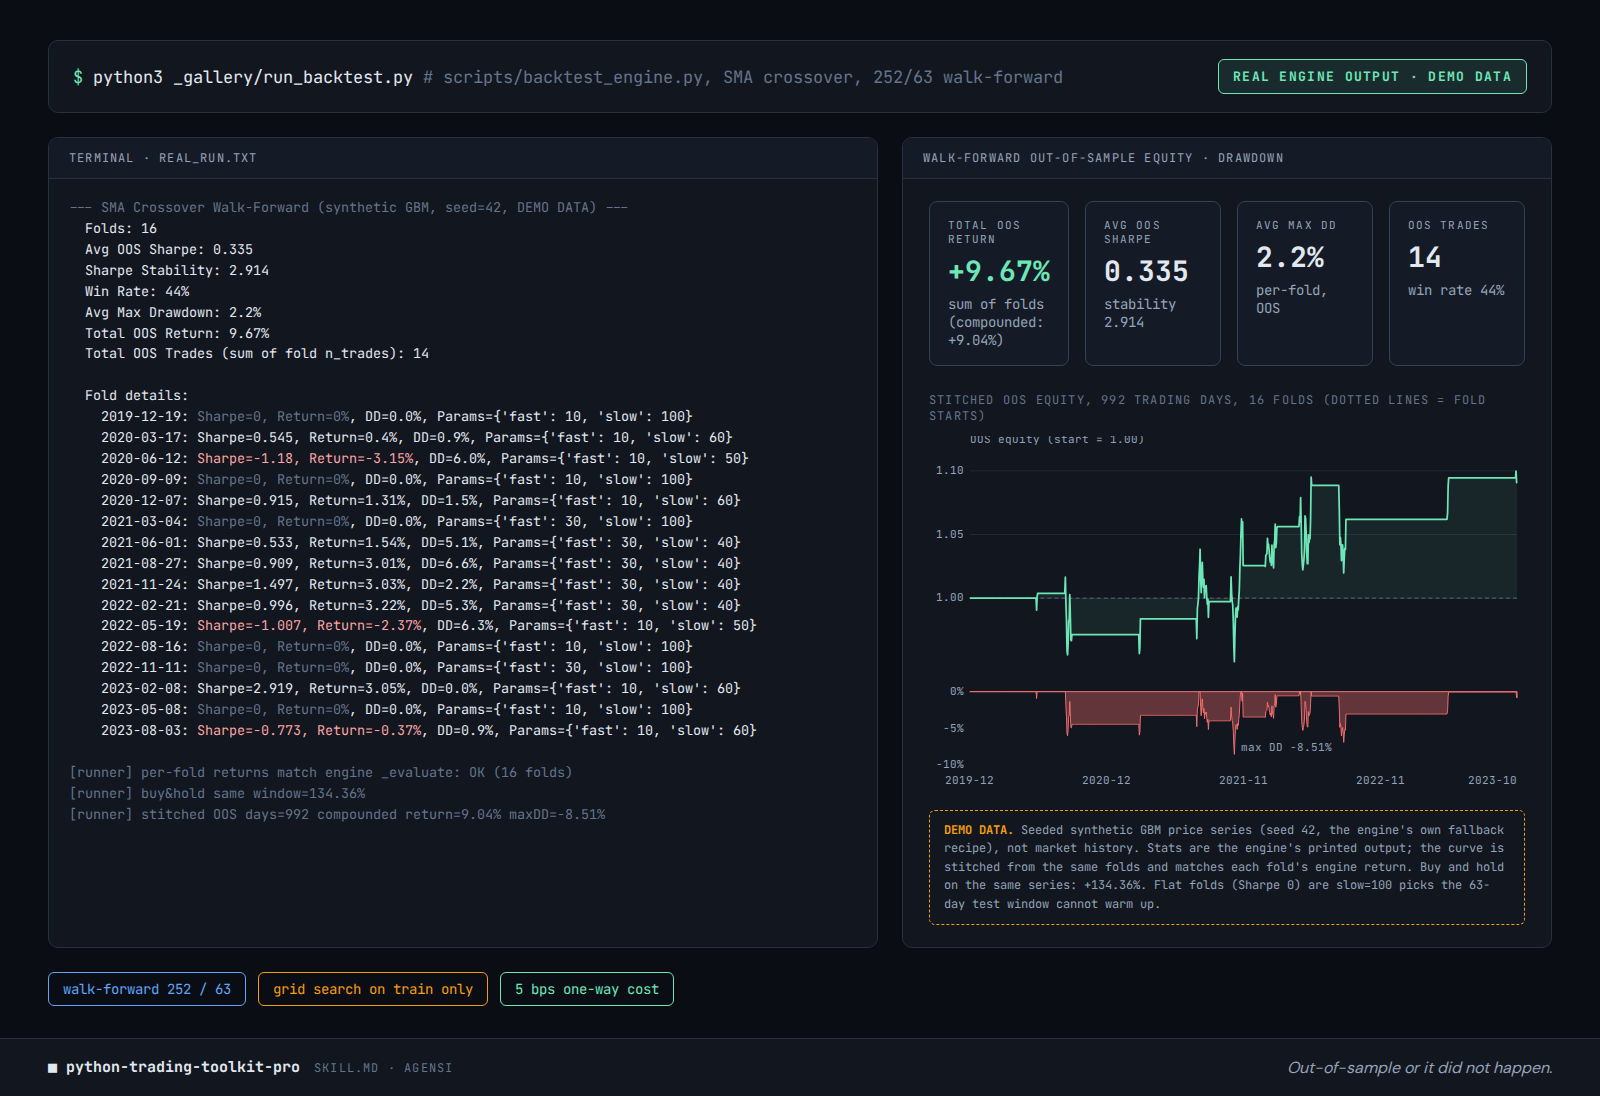1600x1096 pixels.
Task: Click the 2022-05-19 fold row
Action: click(429, 626)
